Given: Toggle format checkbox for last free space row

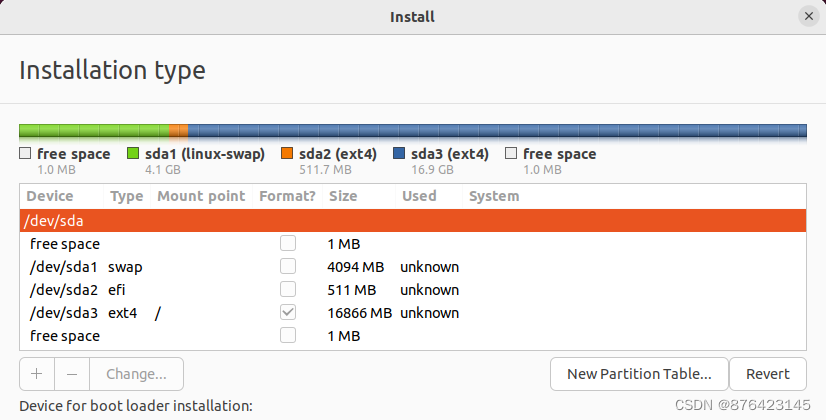Looking at the screenshot, I should pyautogui.click(x=288, y=335).
